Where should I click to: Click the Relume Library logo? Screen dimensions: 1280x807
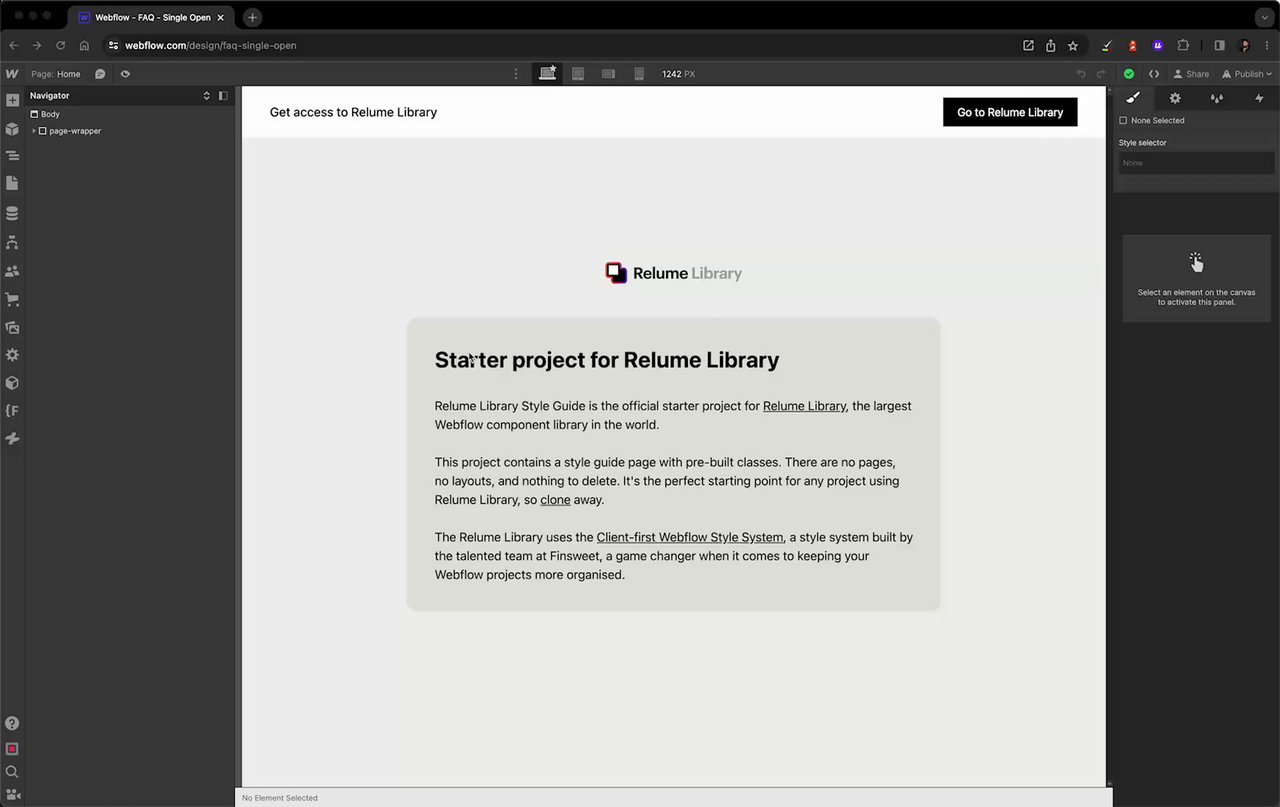click(x=674, y=273)
